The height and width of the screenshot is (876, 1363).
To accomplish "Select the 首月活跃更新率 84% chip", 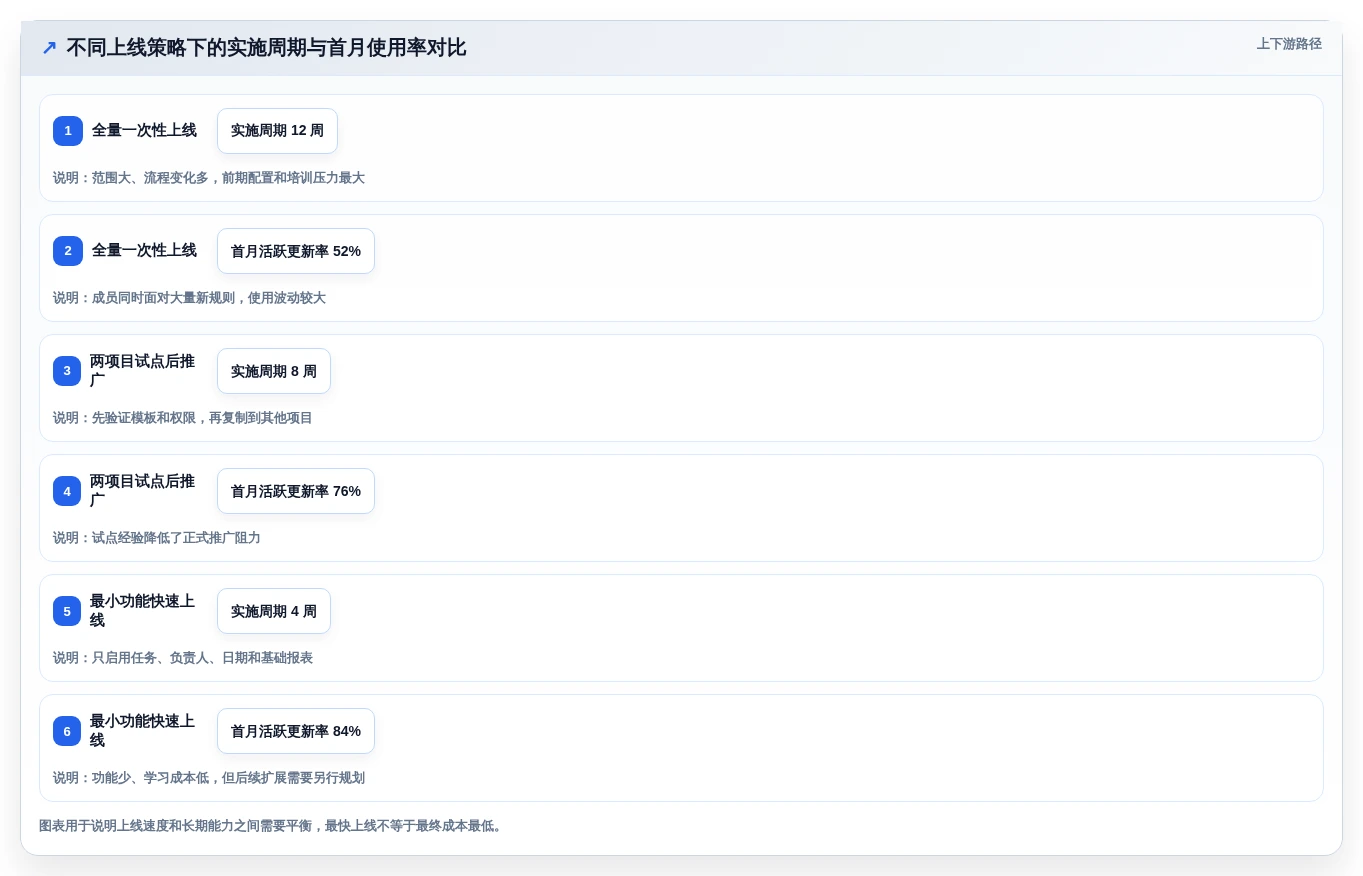I will pos(296,731).
